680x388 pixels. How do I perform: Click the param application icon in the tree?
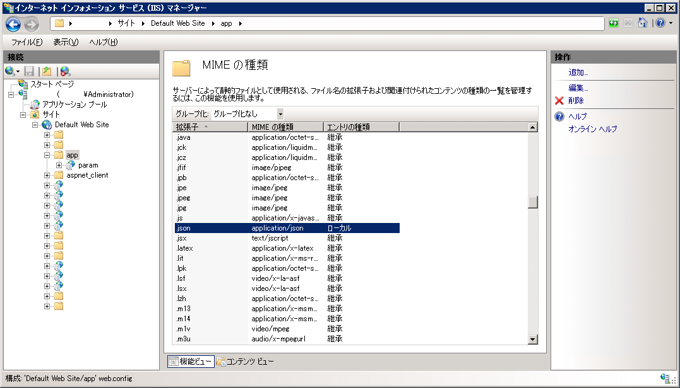[71, 165]
